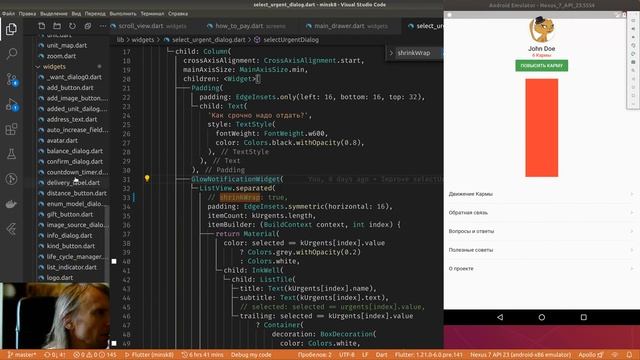The height and width of the screenshot is (360, 640).
Task: Click the New Folder icon in Explorer
Action: tap(57, 26)
